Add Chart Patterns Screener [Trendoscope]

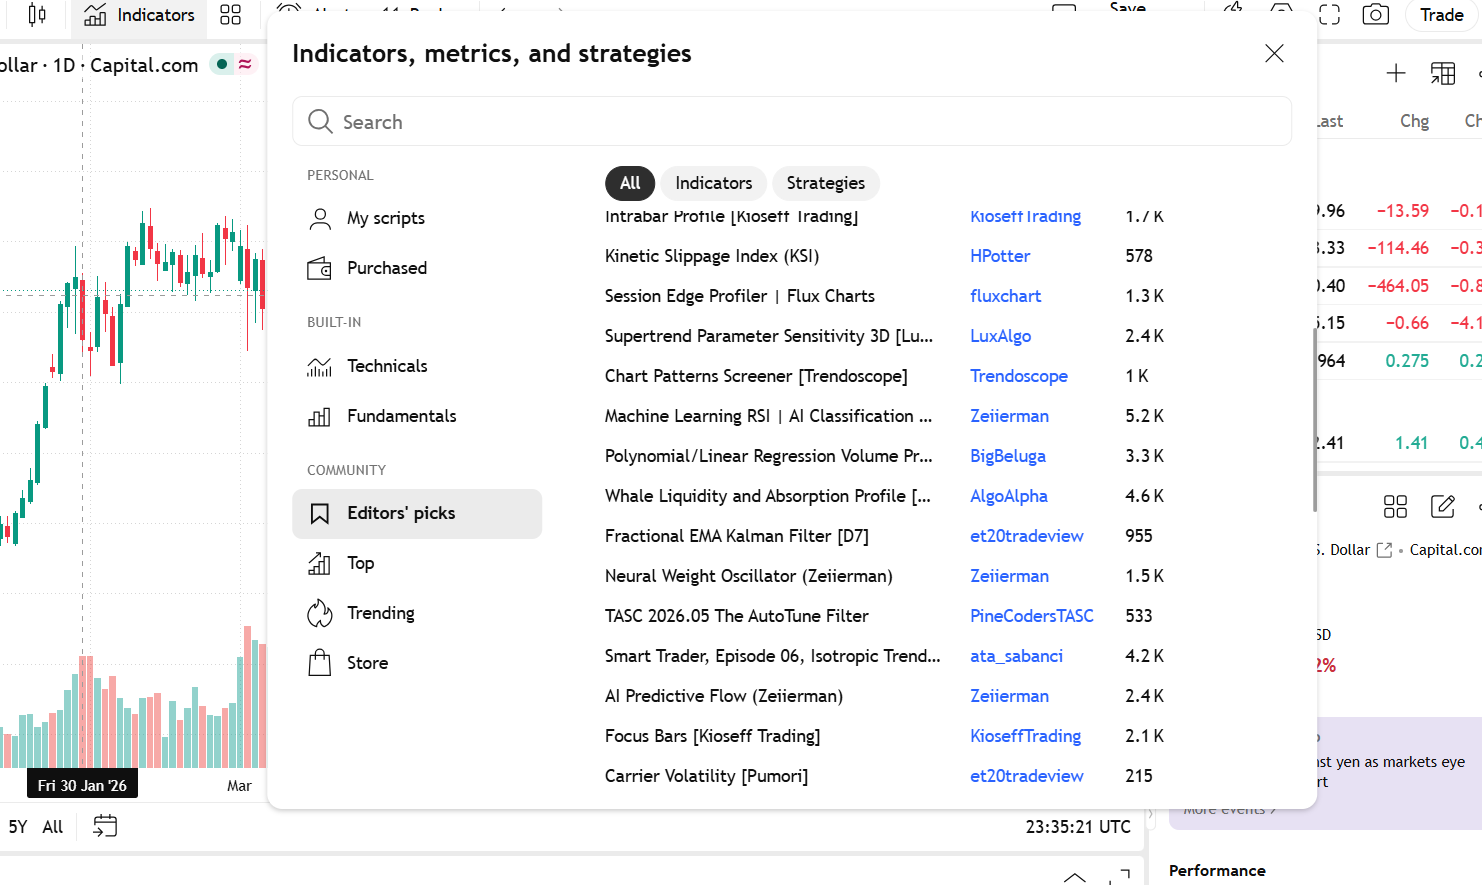click(x=756, y=376)
